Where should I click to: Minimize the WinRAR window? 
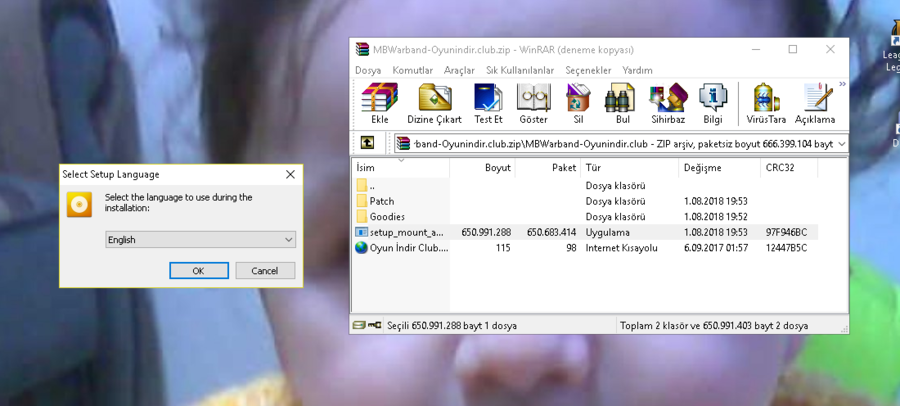(756, 49)
